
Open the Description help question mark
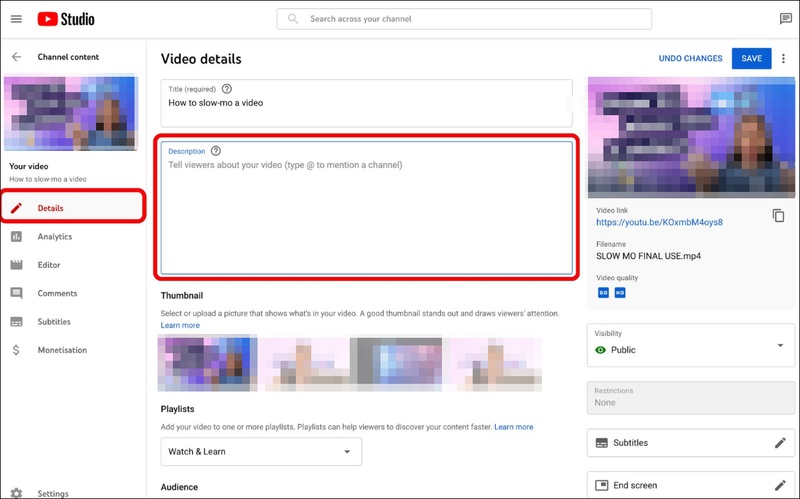tap(216, 151)
